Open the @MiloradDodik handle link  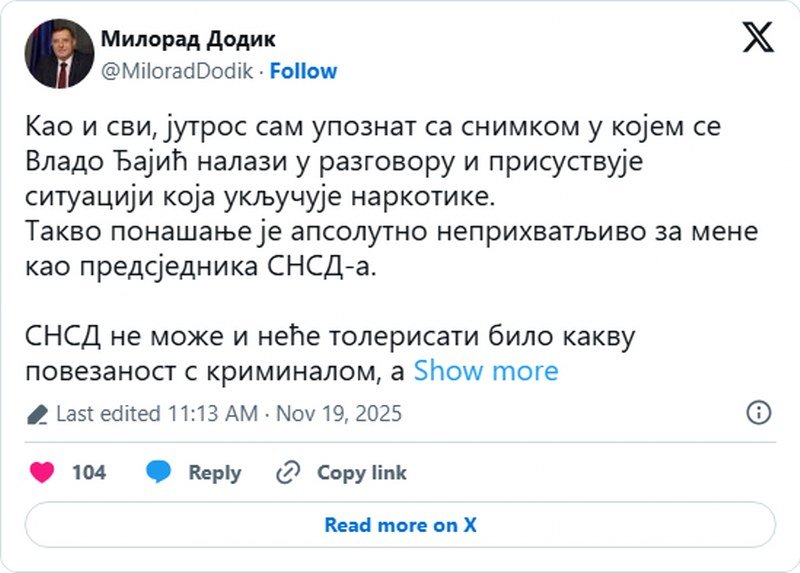point(178,71)
